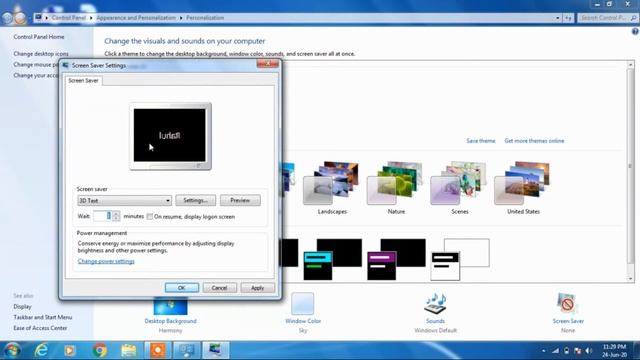
Task: Go to Control Panel Home
Action: click(x=39, y=37)
